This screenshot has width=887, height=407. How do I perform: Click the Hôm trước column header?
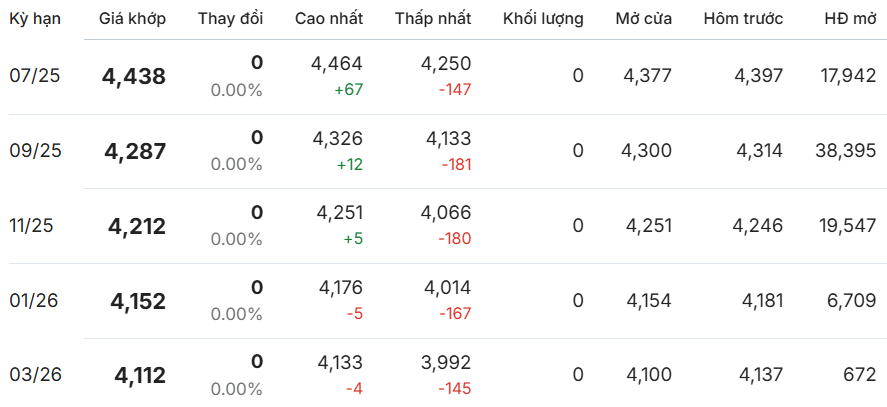click(x=743, y=19)
